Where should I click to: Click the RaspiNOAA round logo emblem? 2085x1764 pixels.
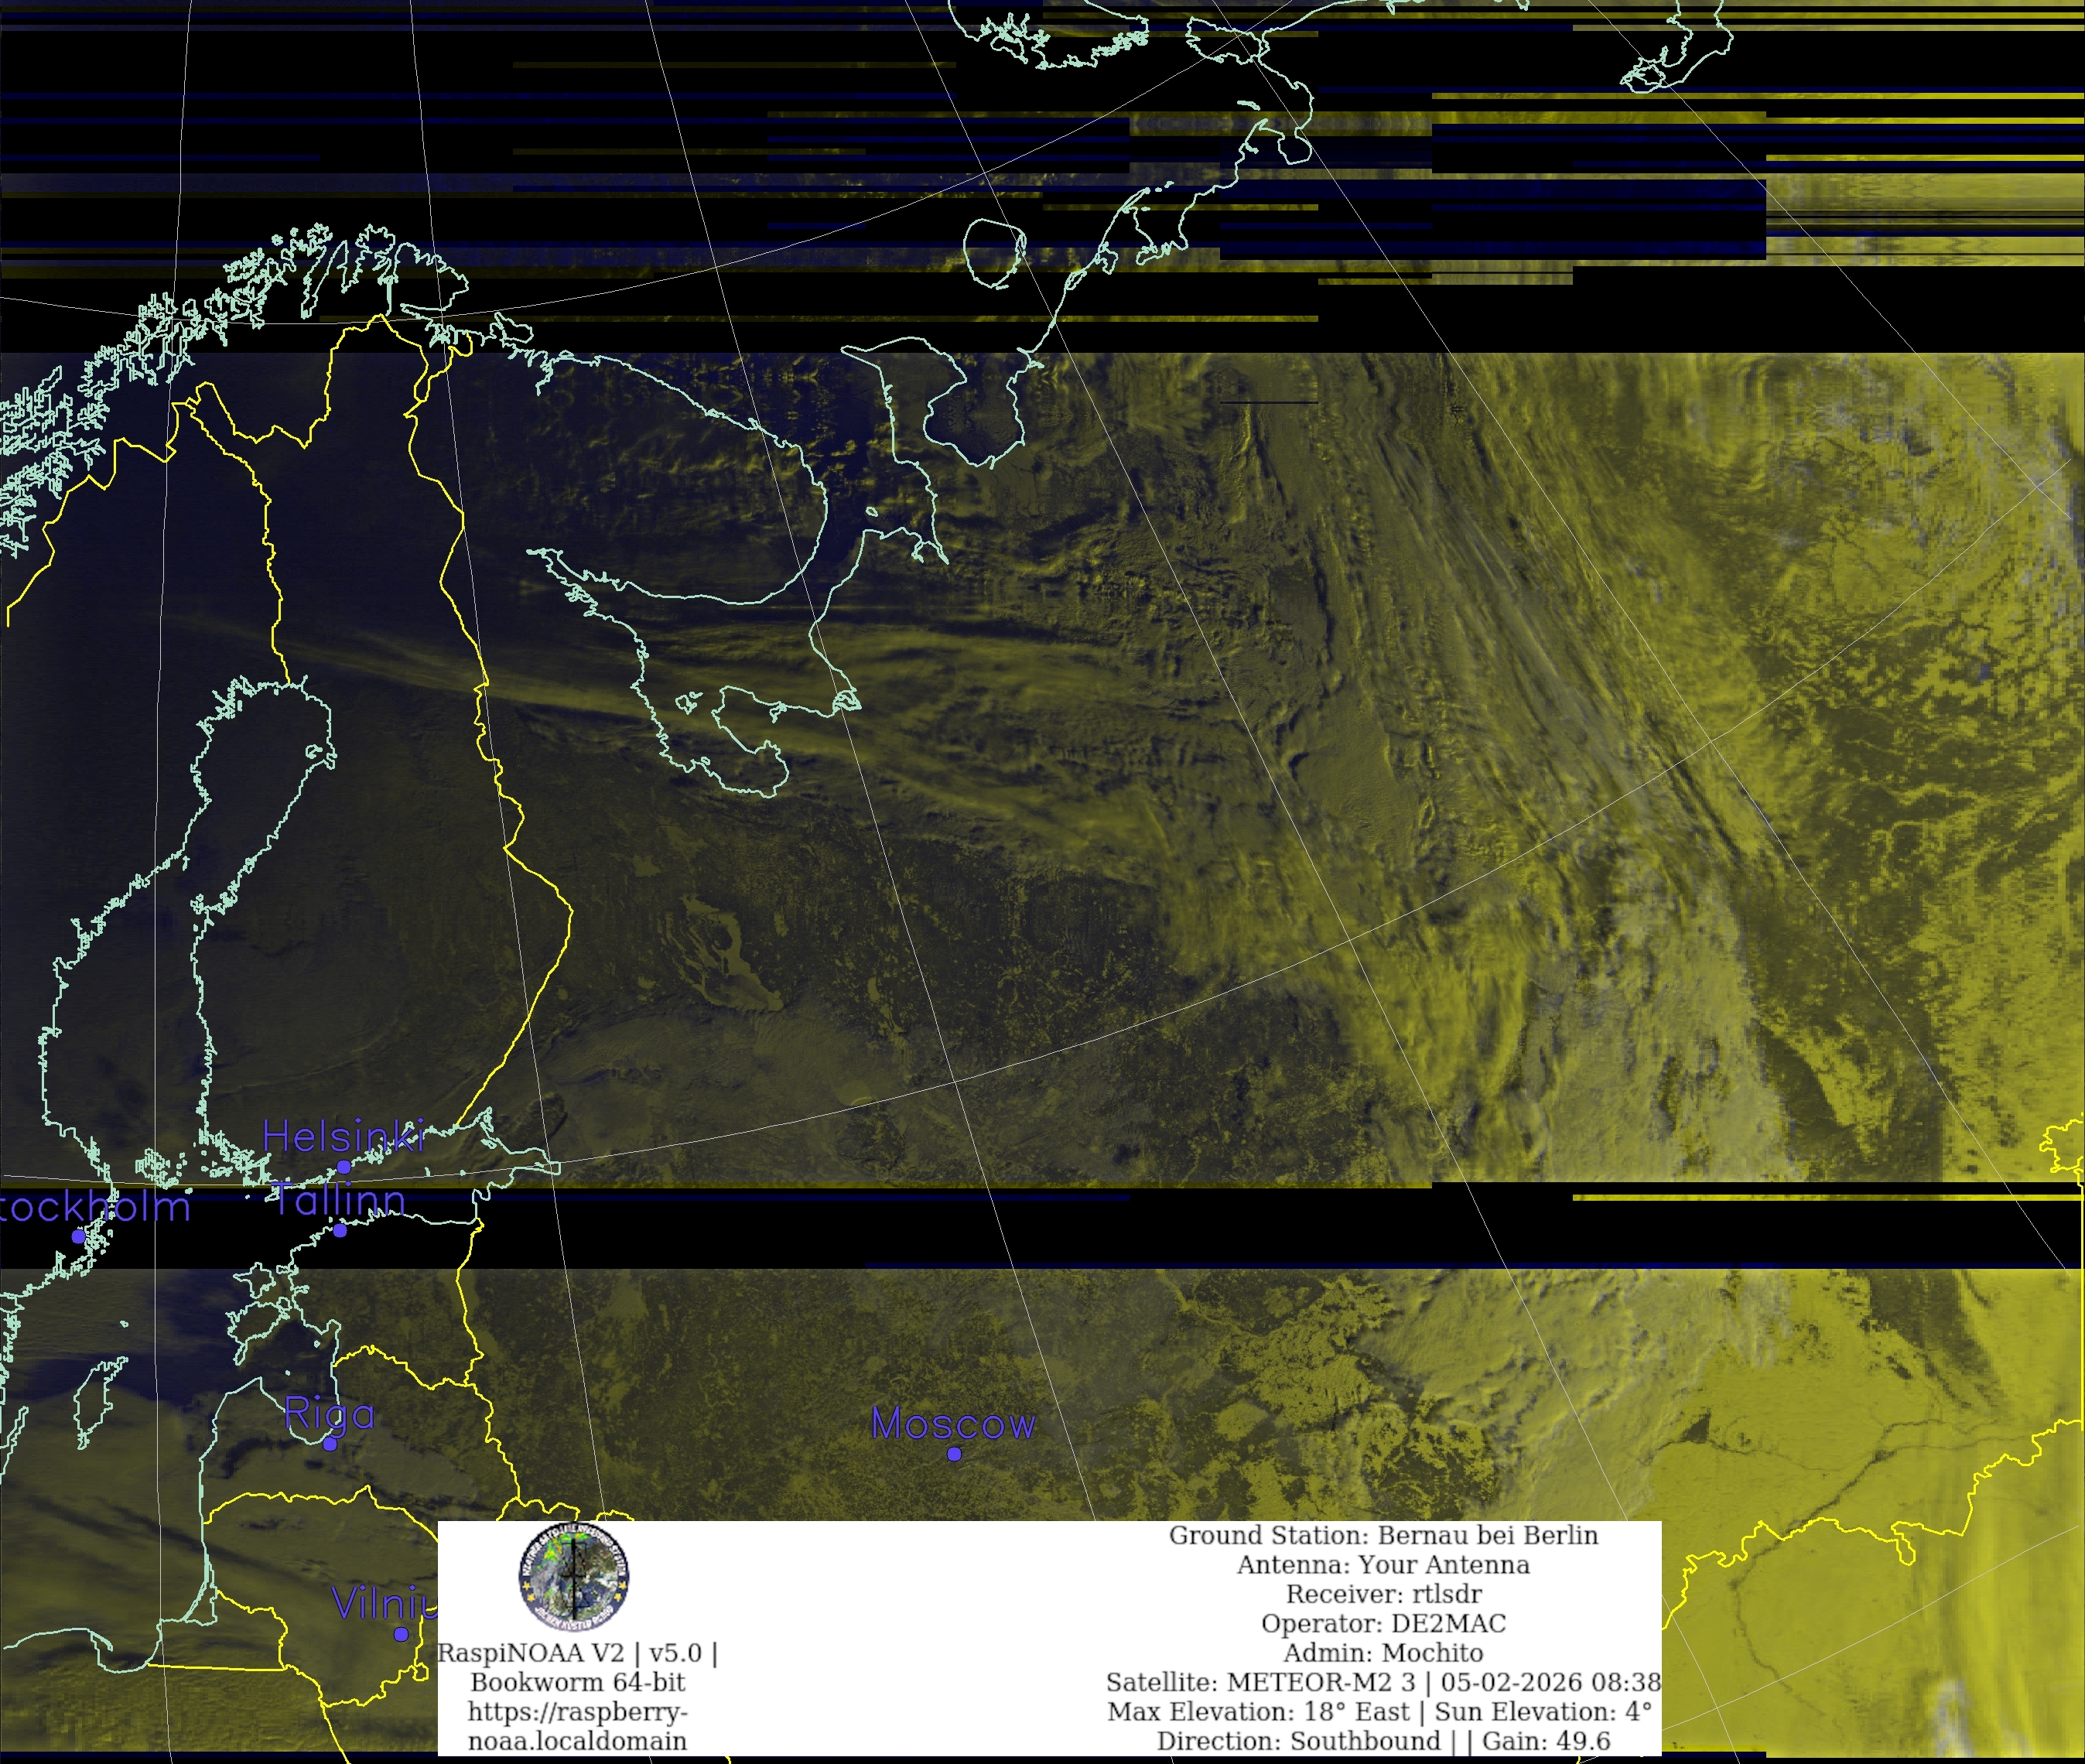pyautogui.click(x=574, y=1578)
